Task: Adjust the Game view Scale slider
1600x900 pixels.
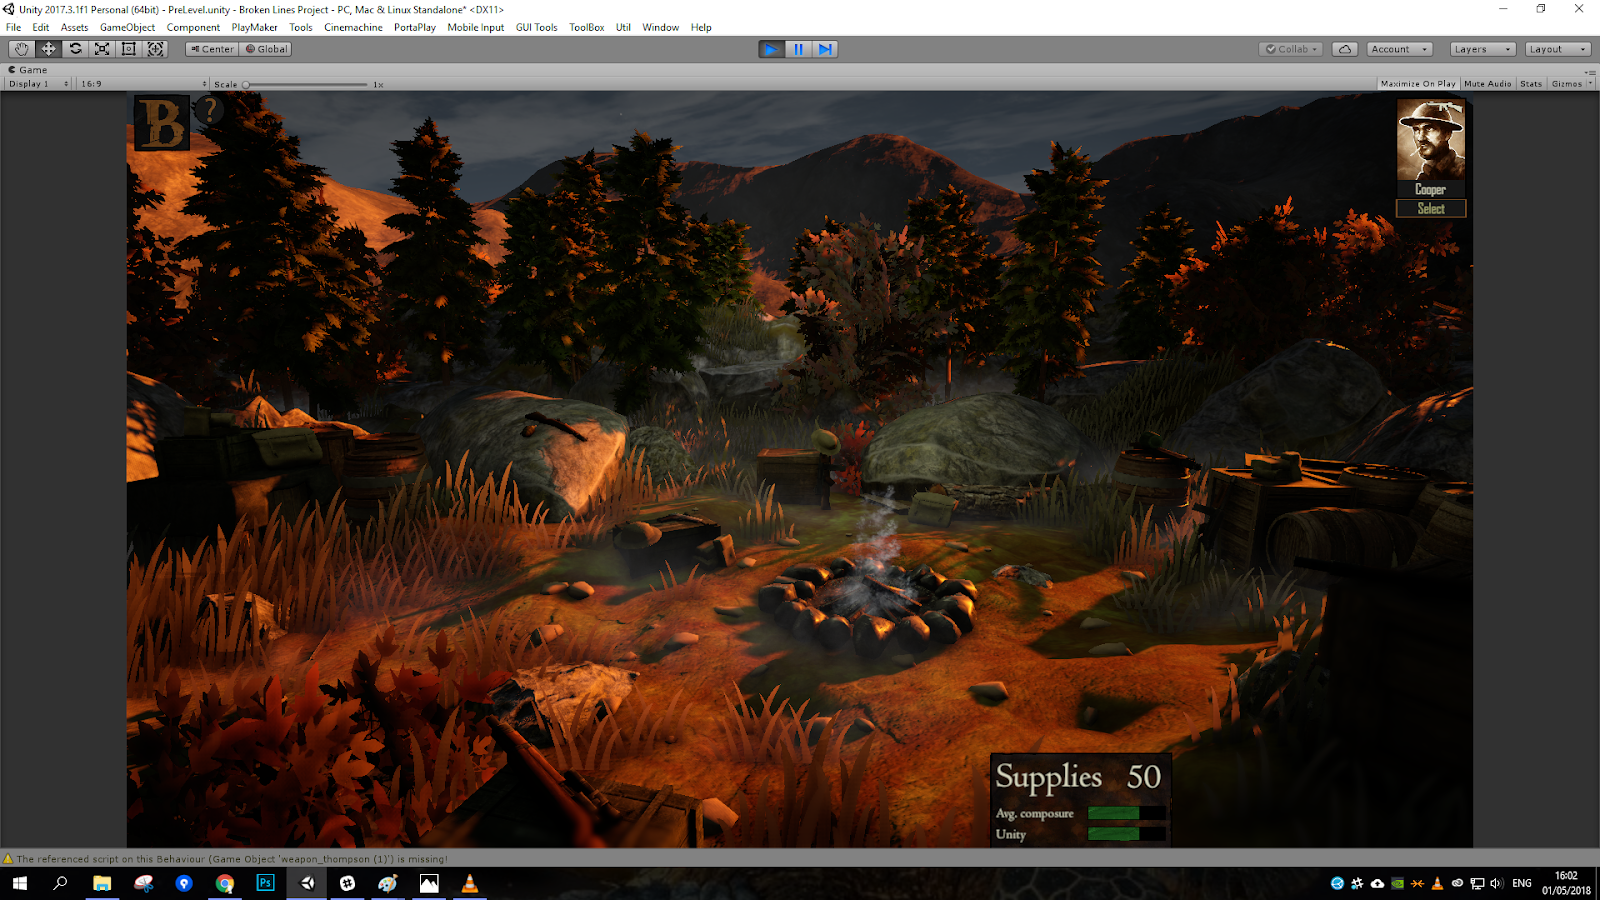Action: pyautogui.click(x=306, y=84)
